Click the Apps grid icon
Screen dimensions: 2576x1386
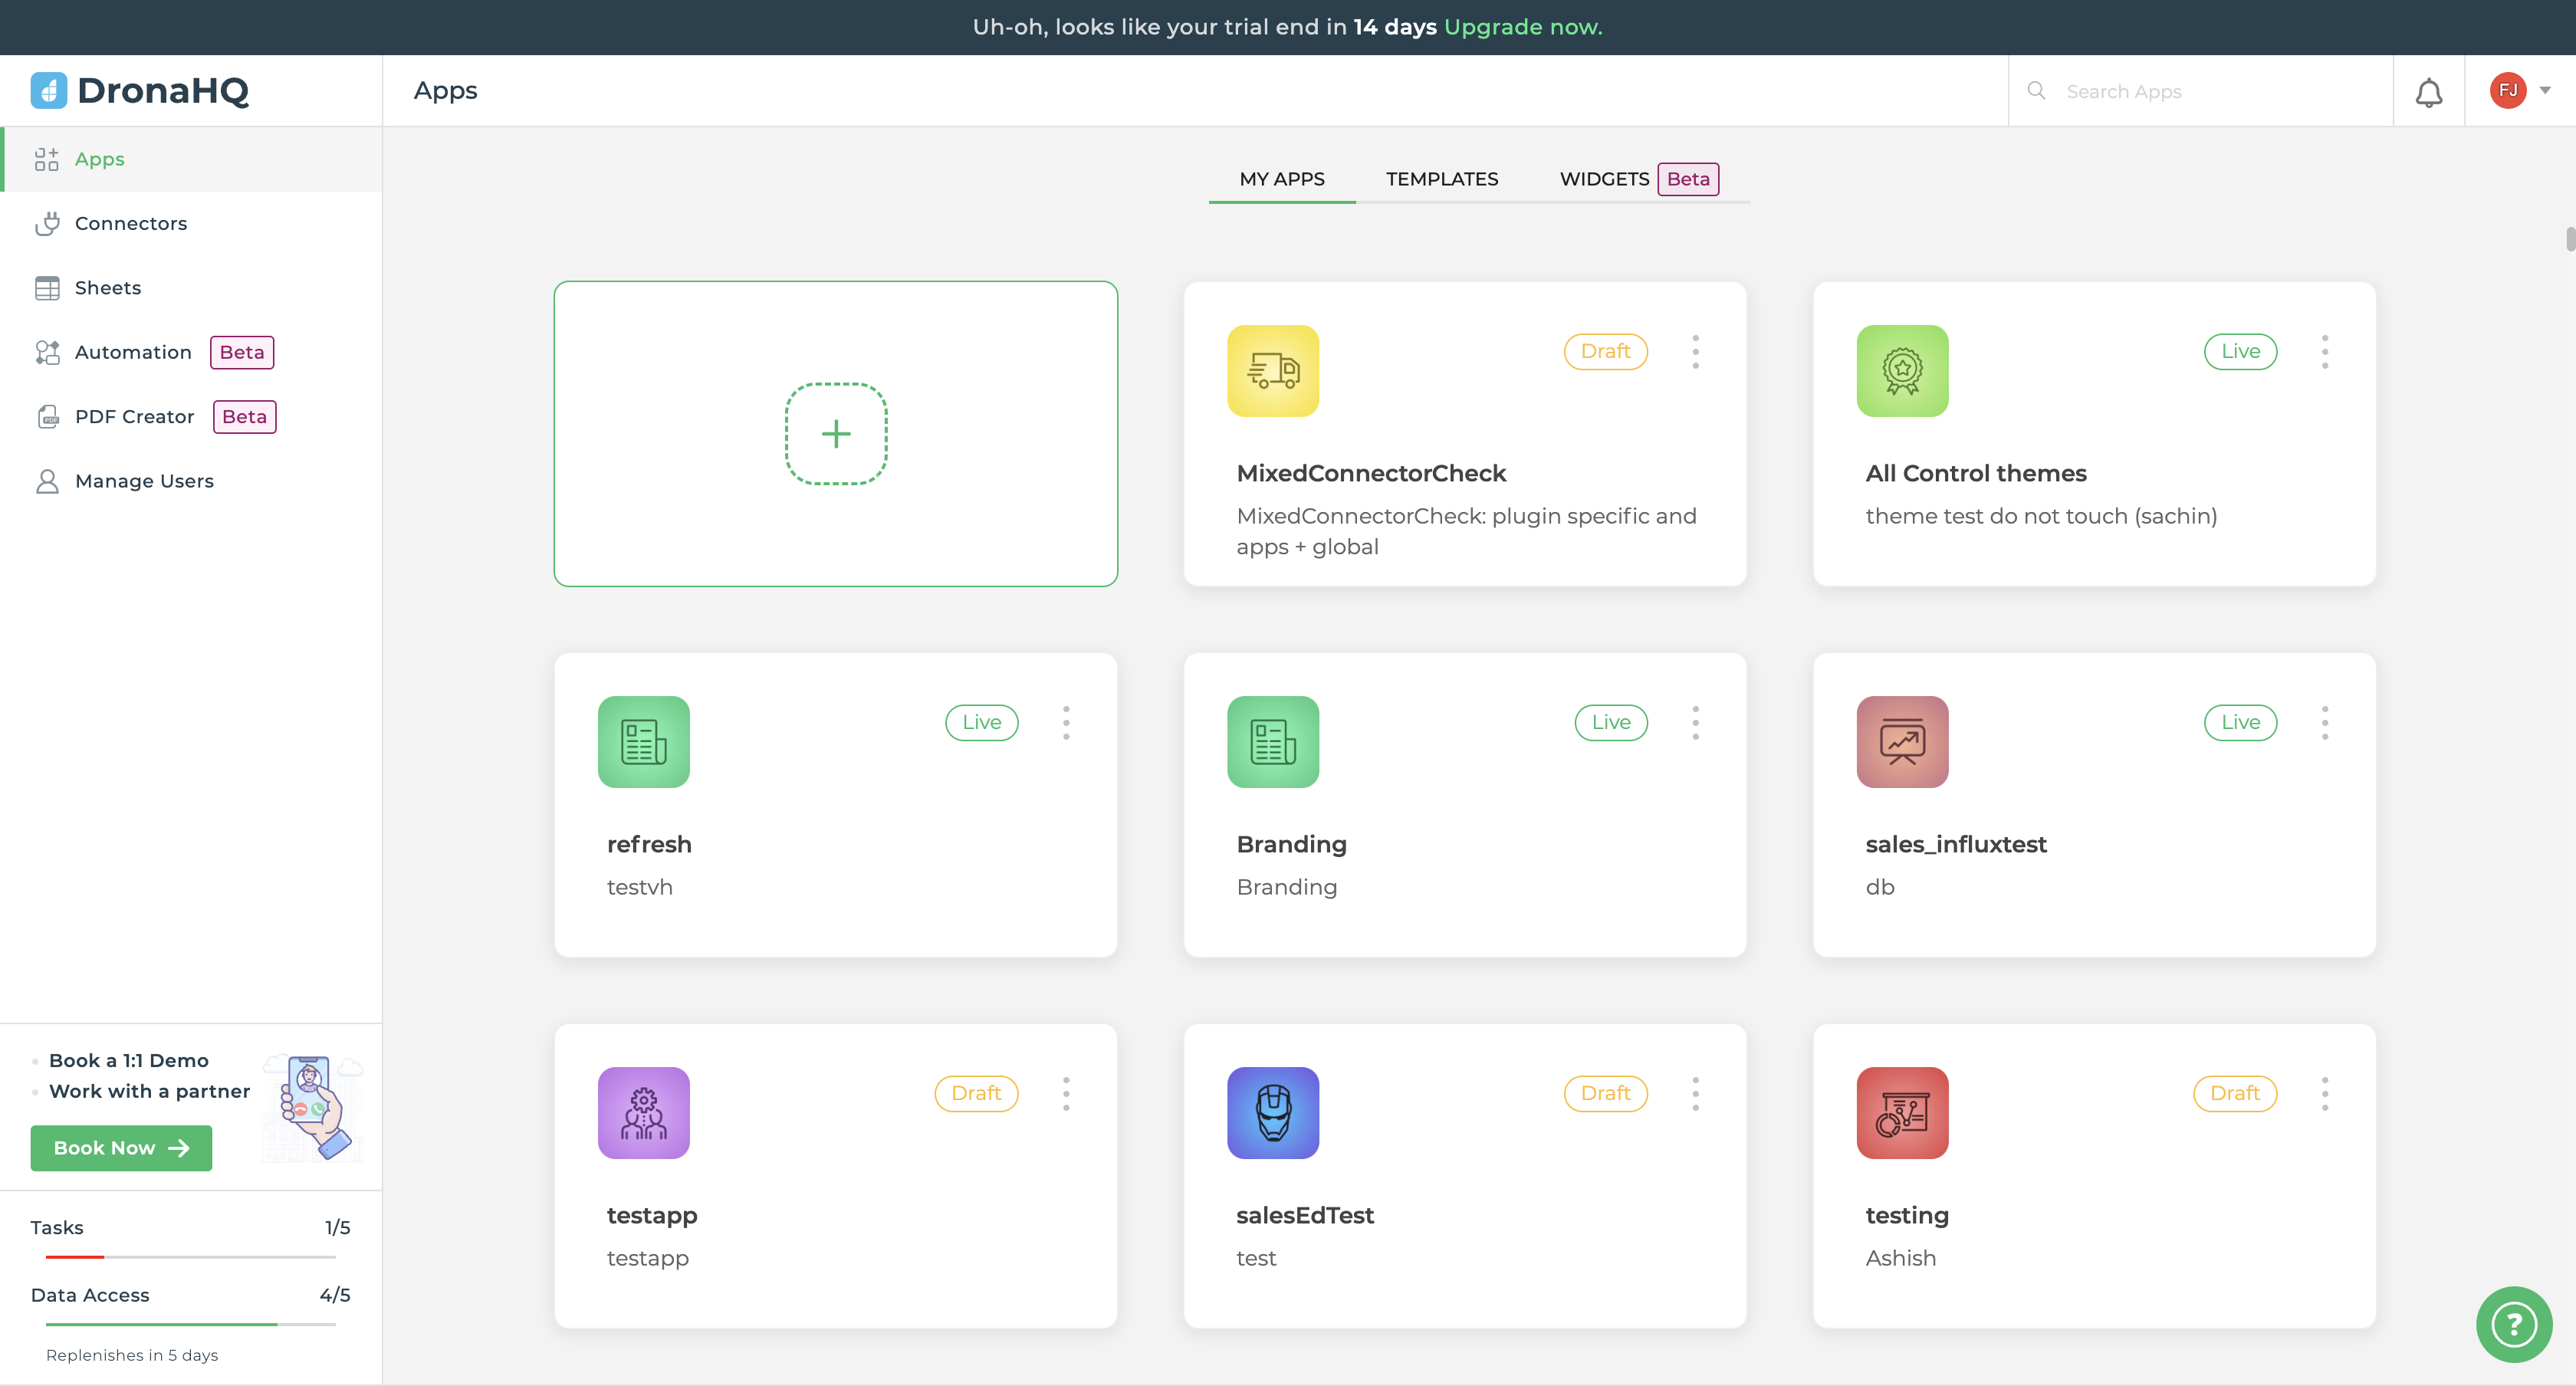pyautogui.click(x=47, y=159)
